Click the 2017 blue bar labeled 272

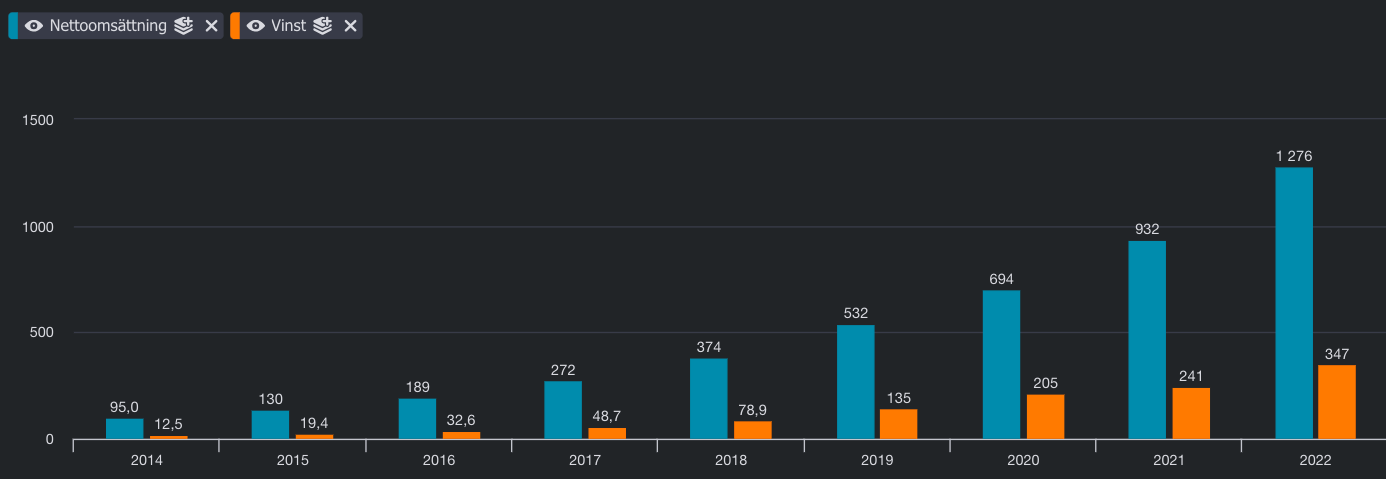coord(563,410)
